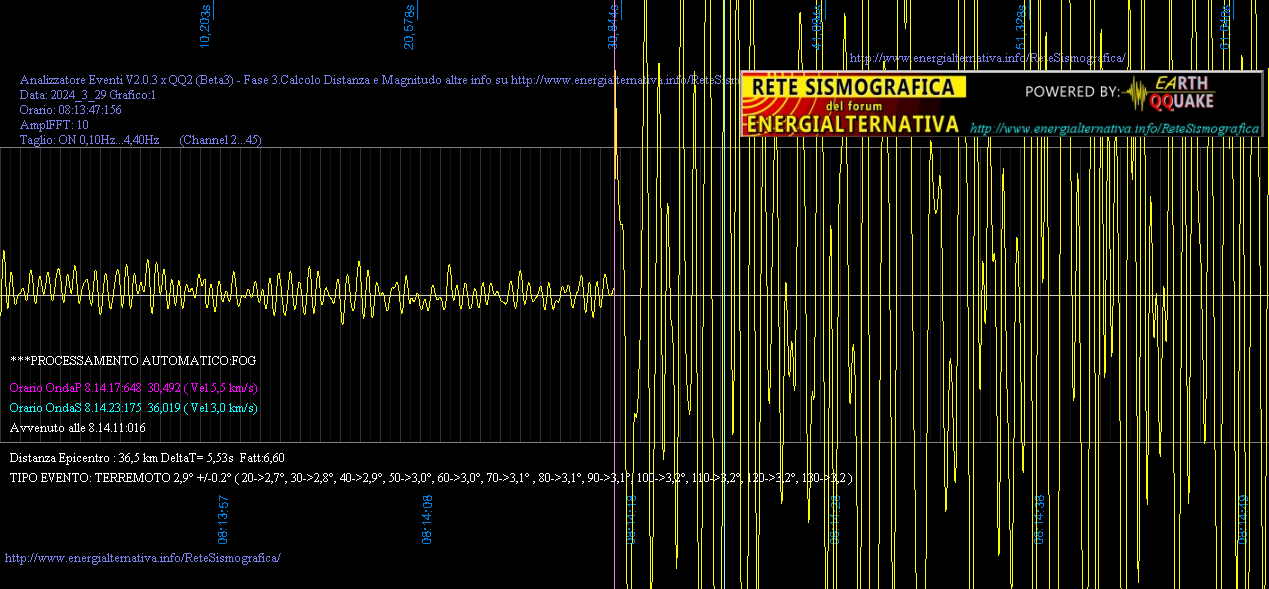Click the '20,678s' top time label

tap(409, 26)
